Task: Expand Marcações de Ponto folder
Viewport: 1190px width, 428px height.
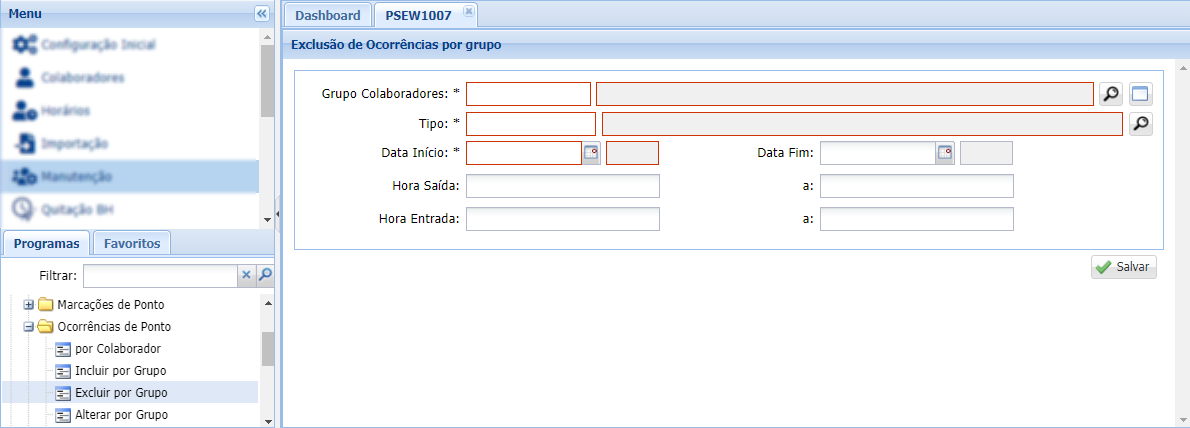Action: pos(29,305)
